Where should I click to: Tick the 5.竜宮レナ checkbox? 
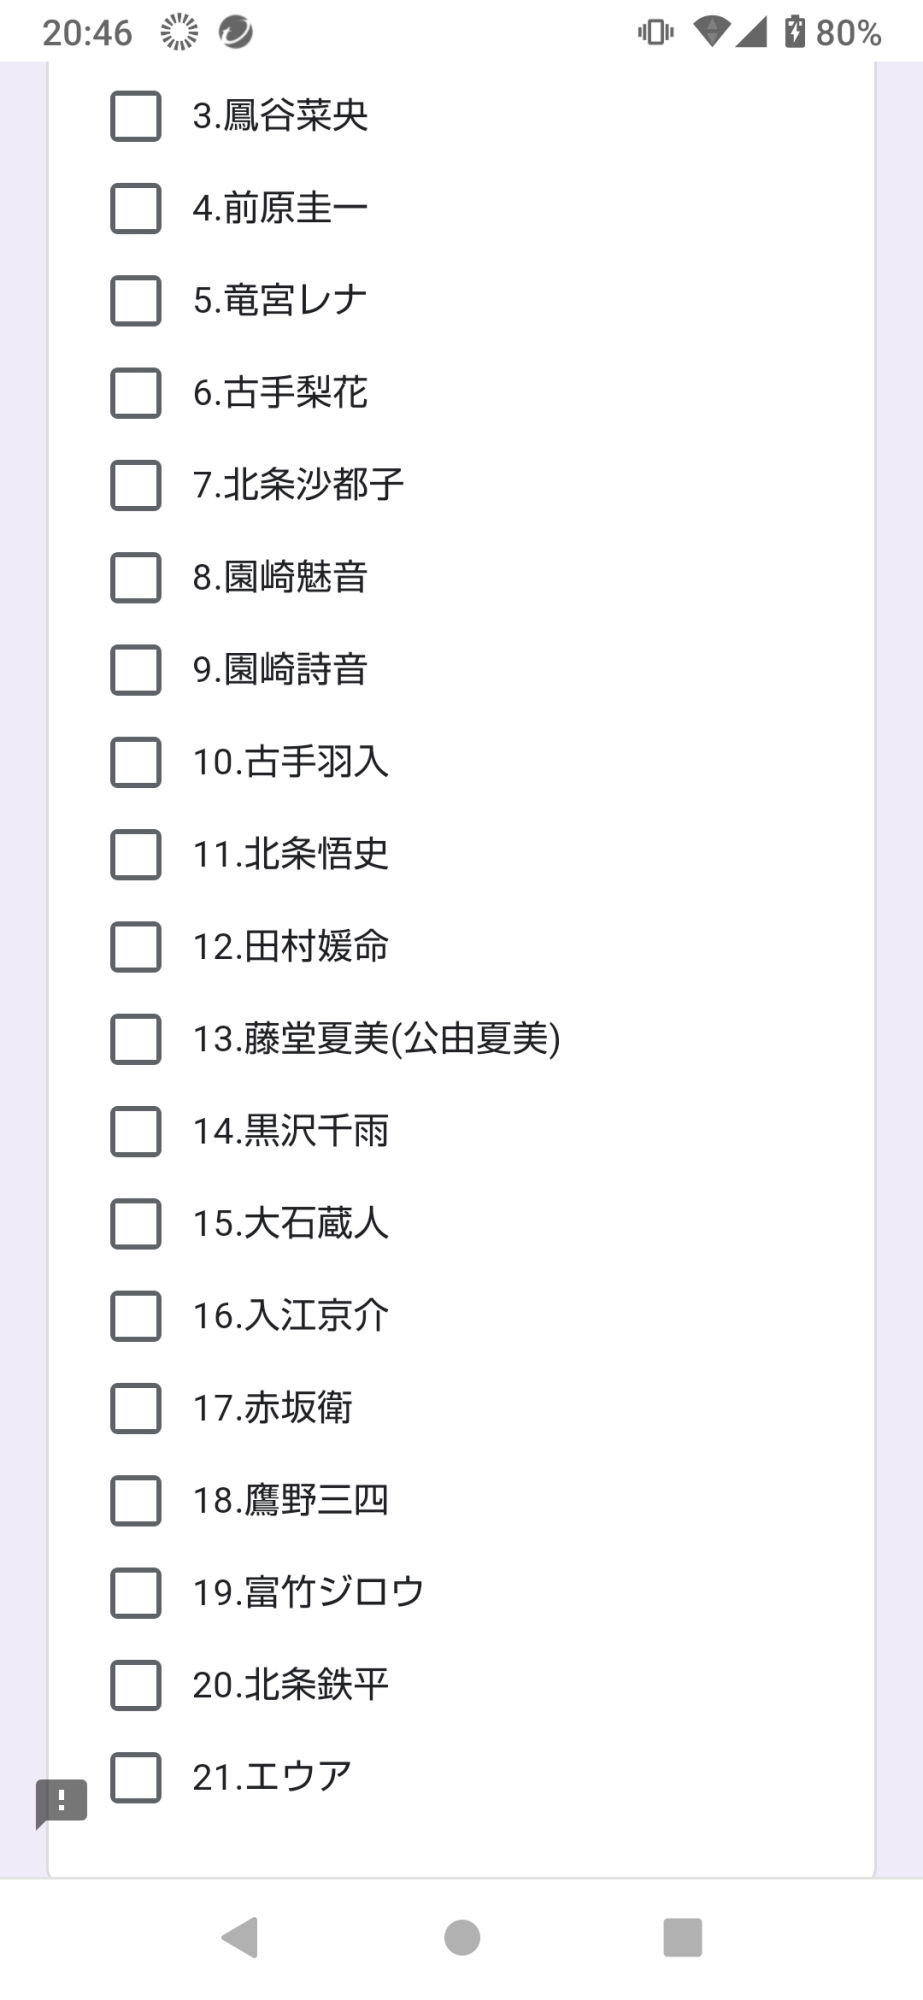click(136, 301)
